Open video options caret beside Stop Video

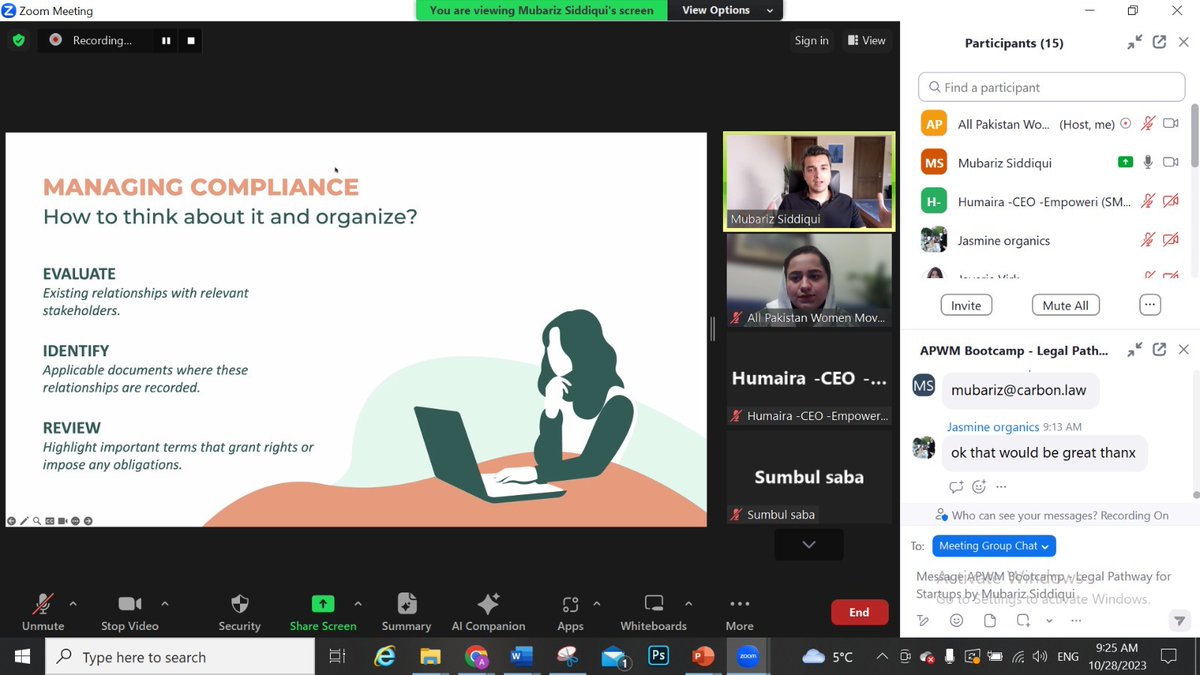[x=165, y=604]
